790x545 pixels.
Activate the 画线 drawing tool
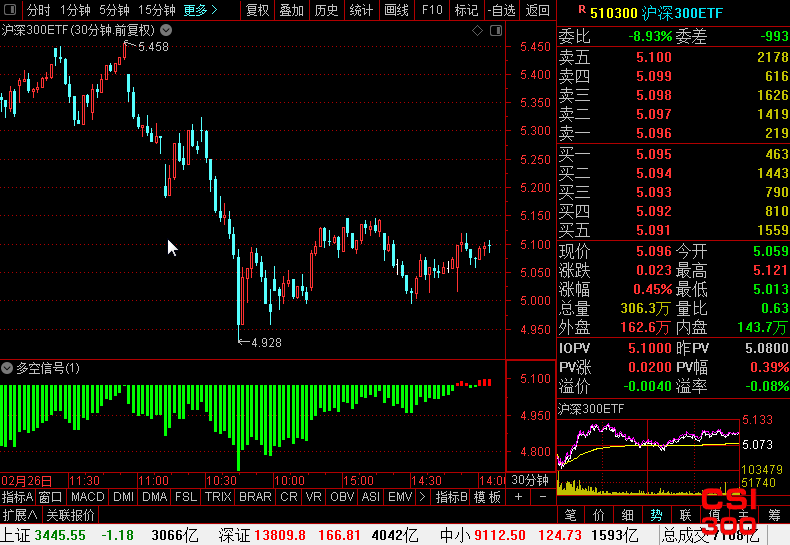[x=396, y=10]
